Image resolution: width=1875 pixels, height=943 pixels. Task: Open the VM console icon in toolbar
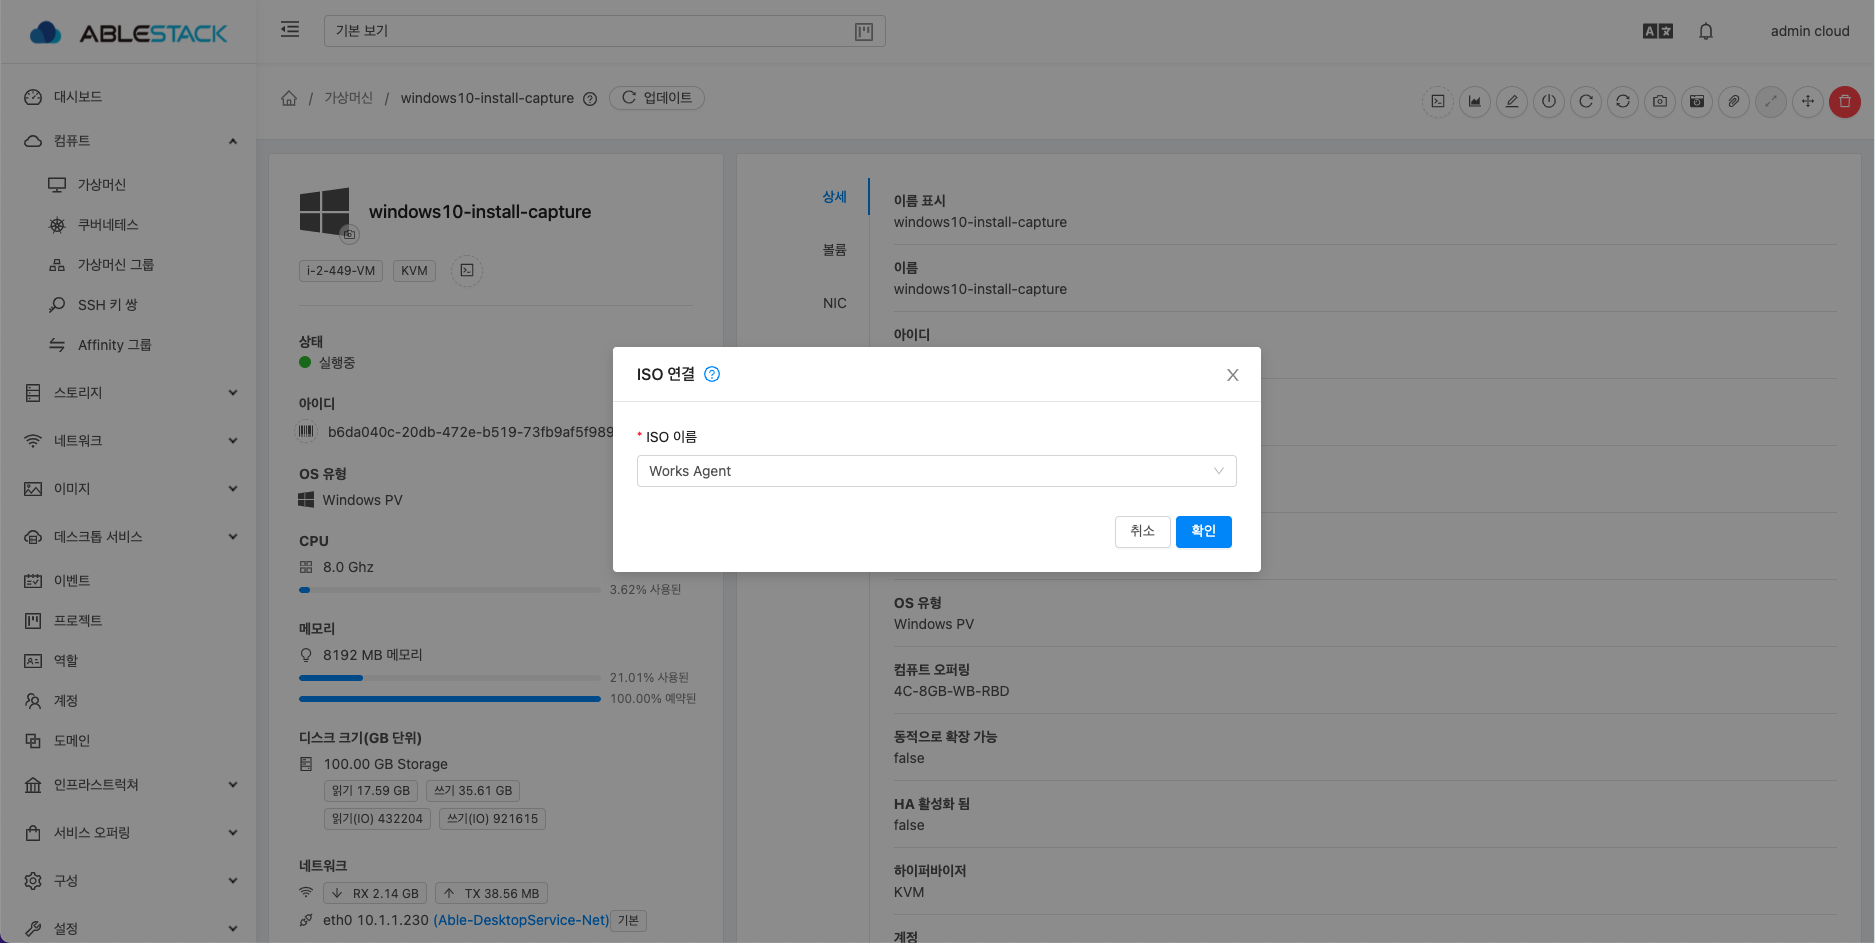coord(1437,101)
